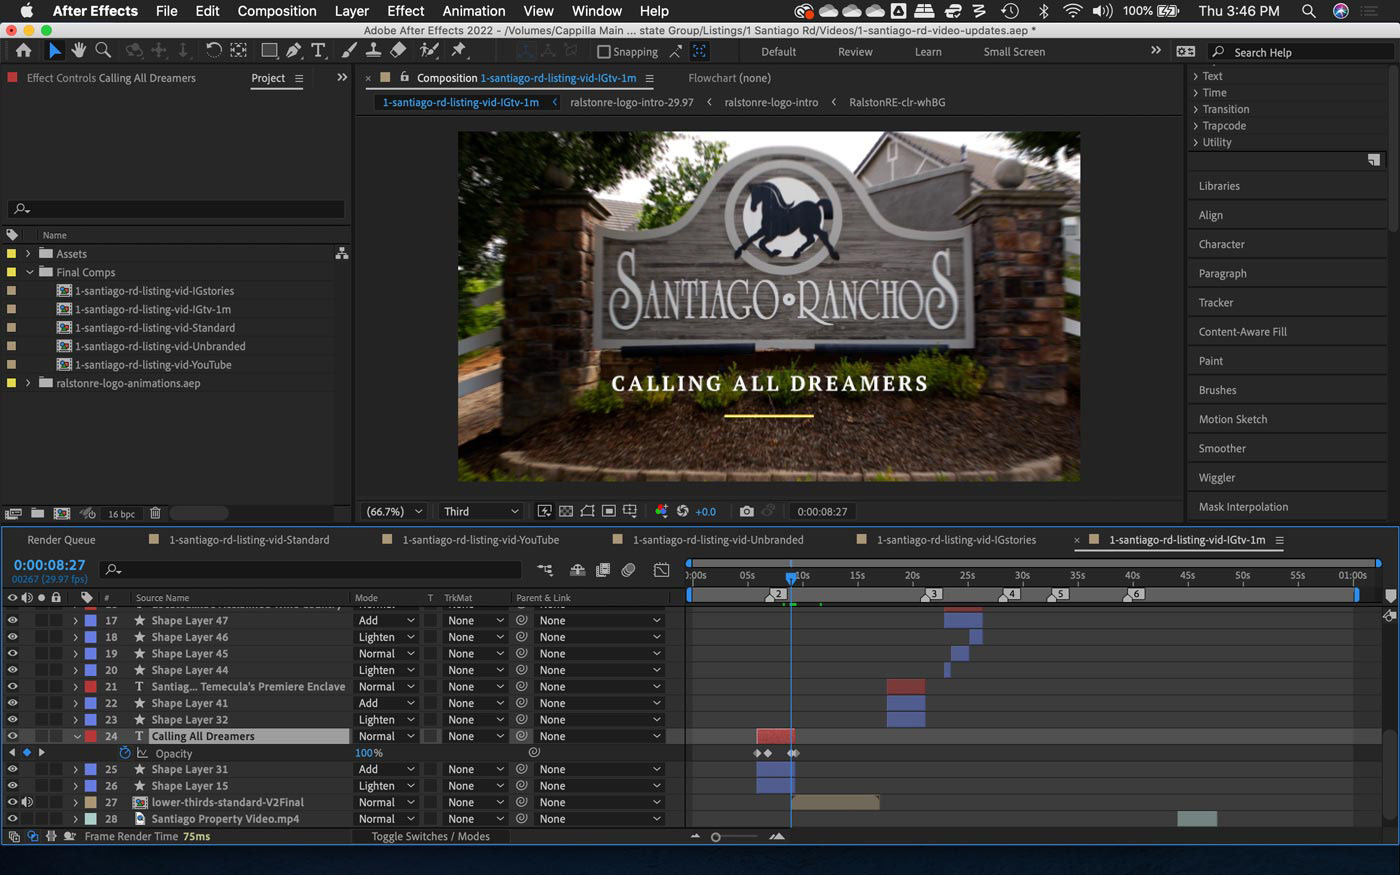Screen dimensions: 1400x875
Task: Select the Rectangle shape tool
Action: pyautogui.click(x=269, y=50)
